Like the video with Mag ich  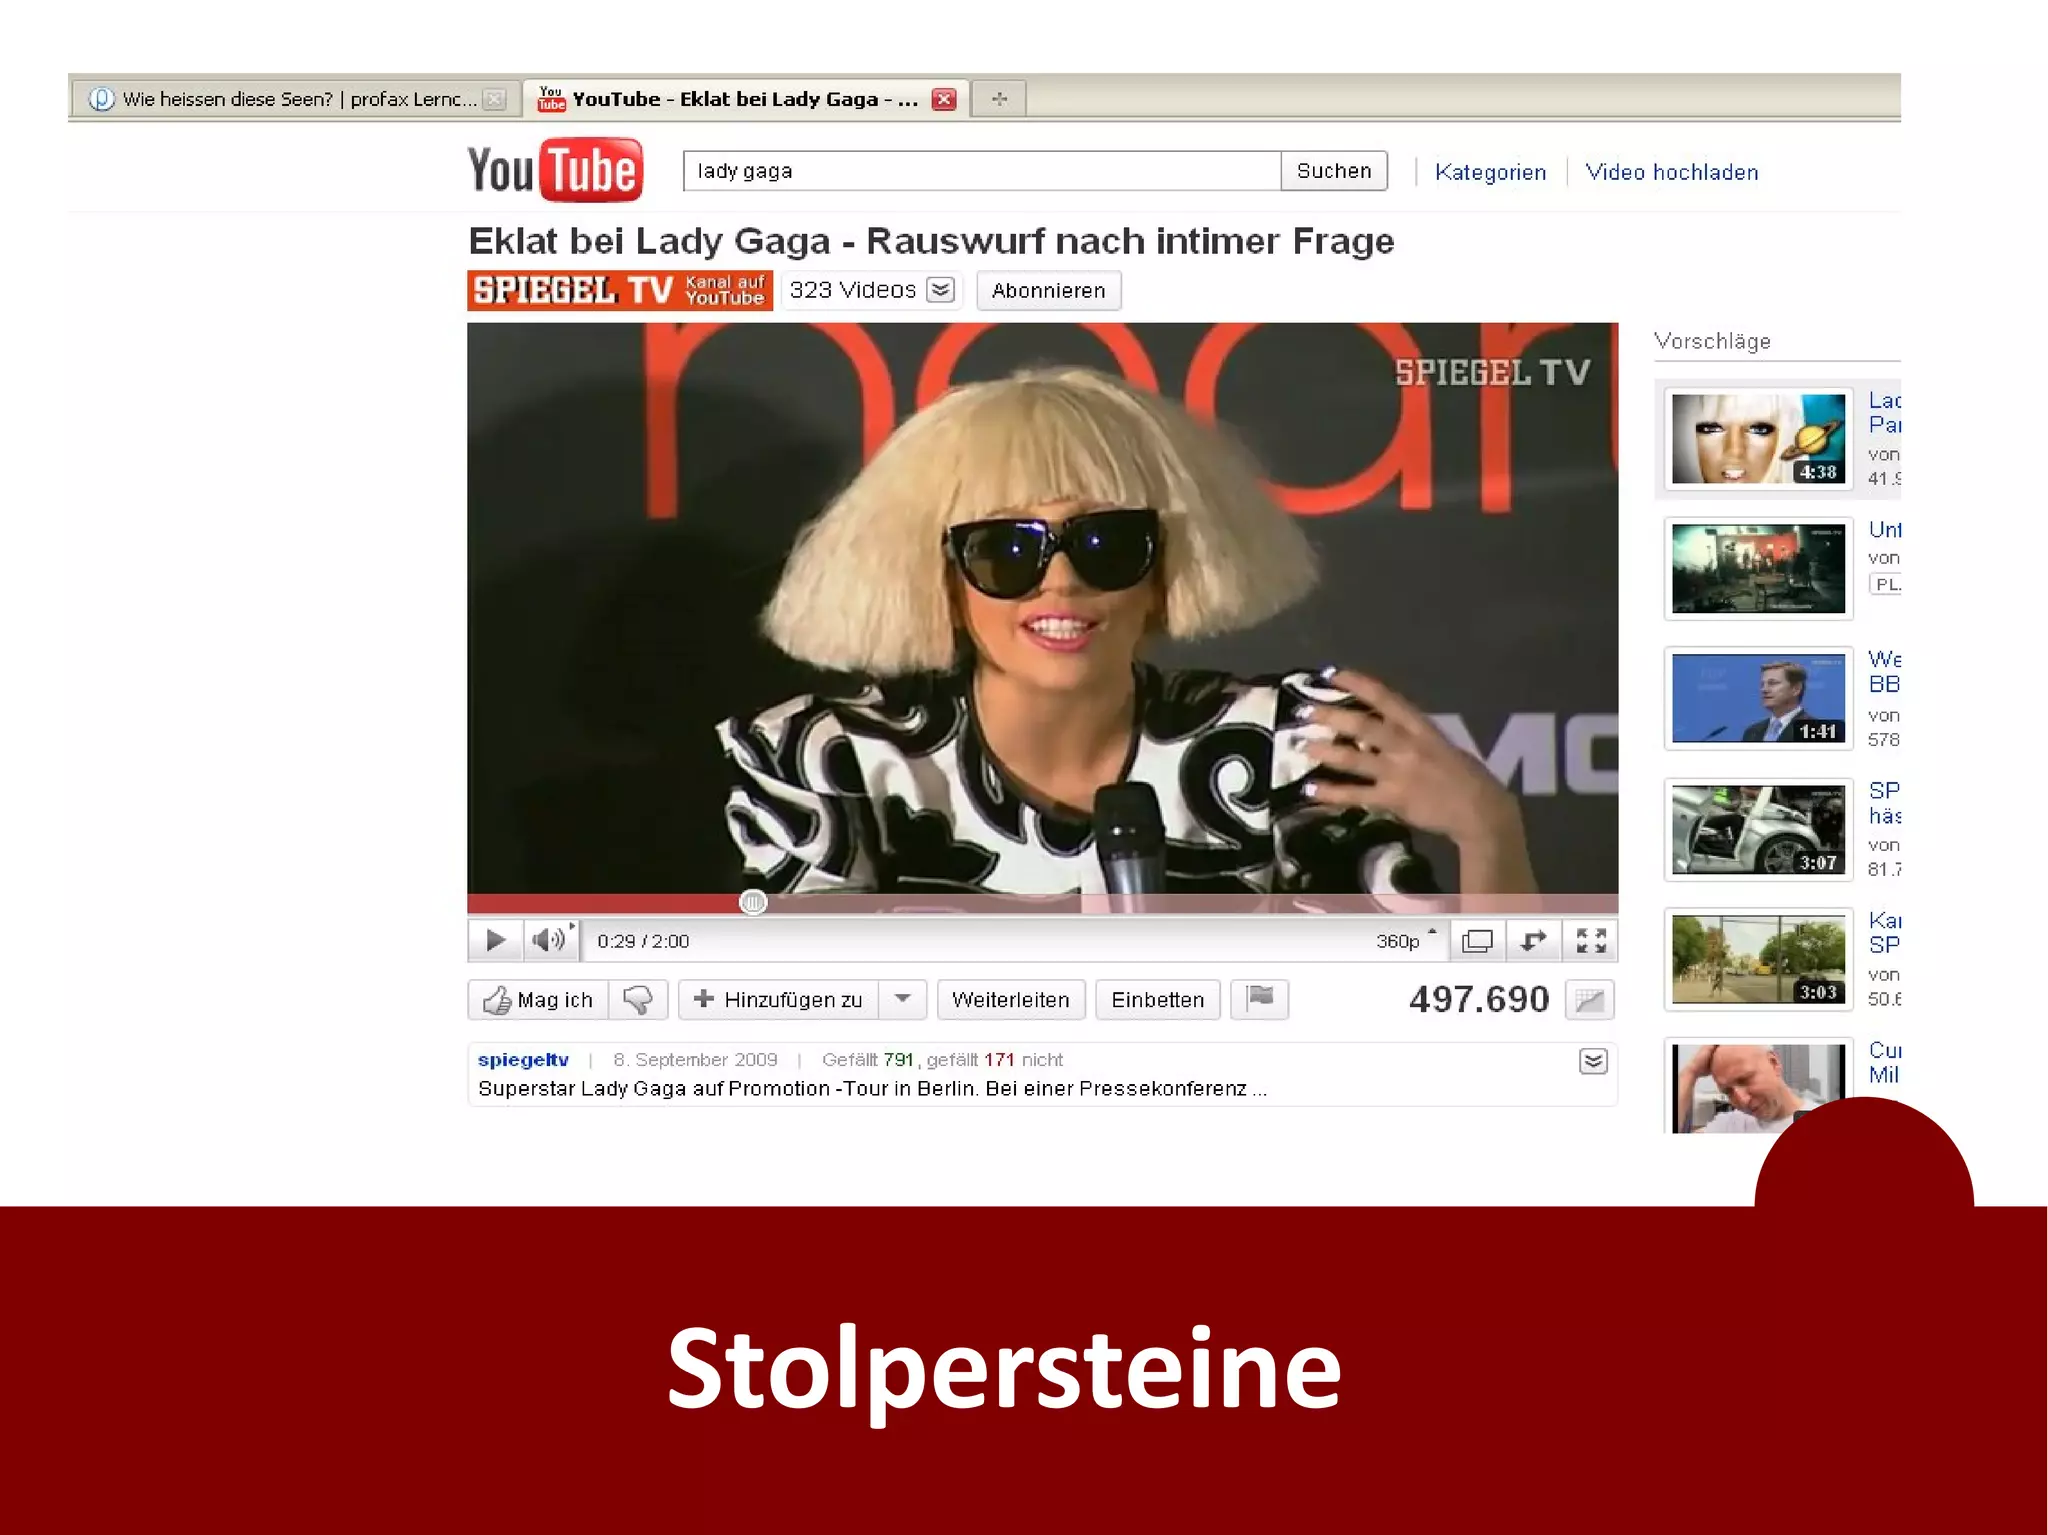[538, 1000]
